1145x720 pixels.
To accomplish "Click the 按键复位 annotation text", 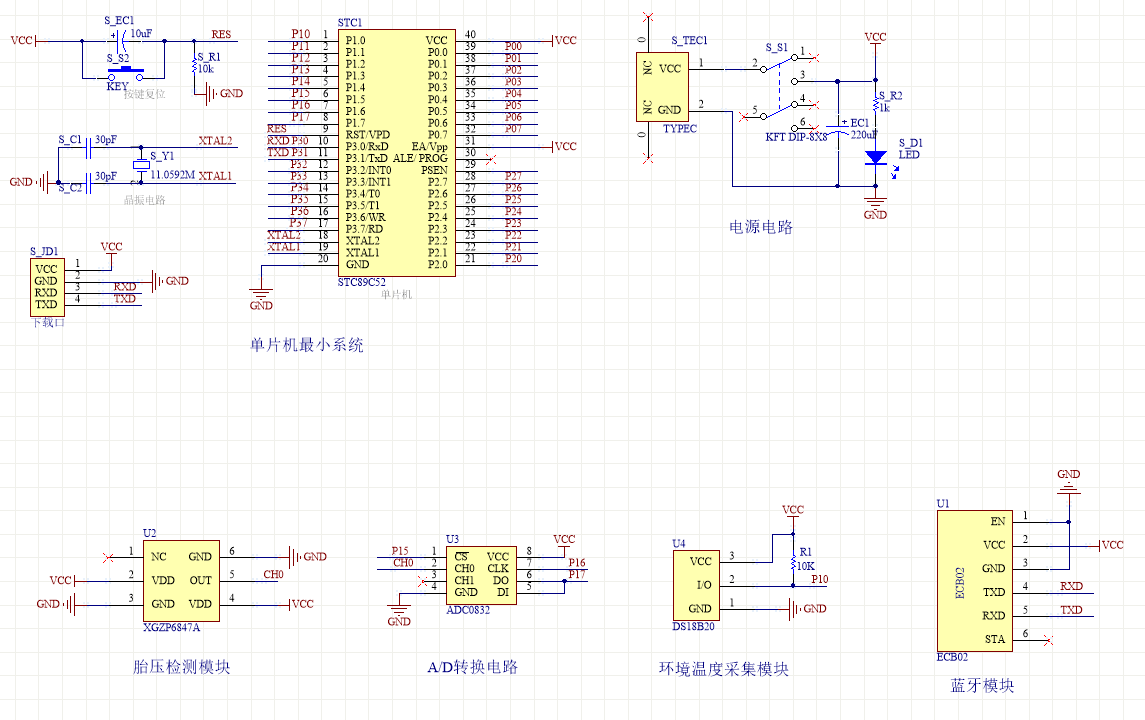I will 145,94.
